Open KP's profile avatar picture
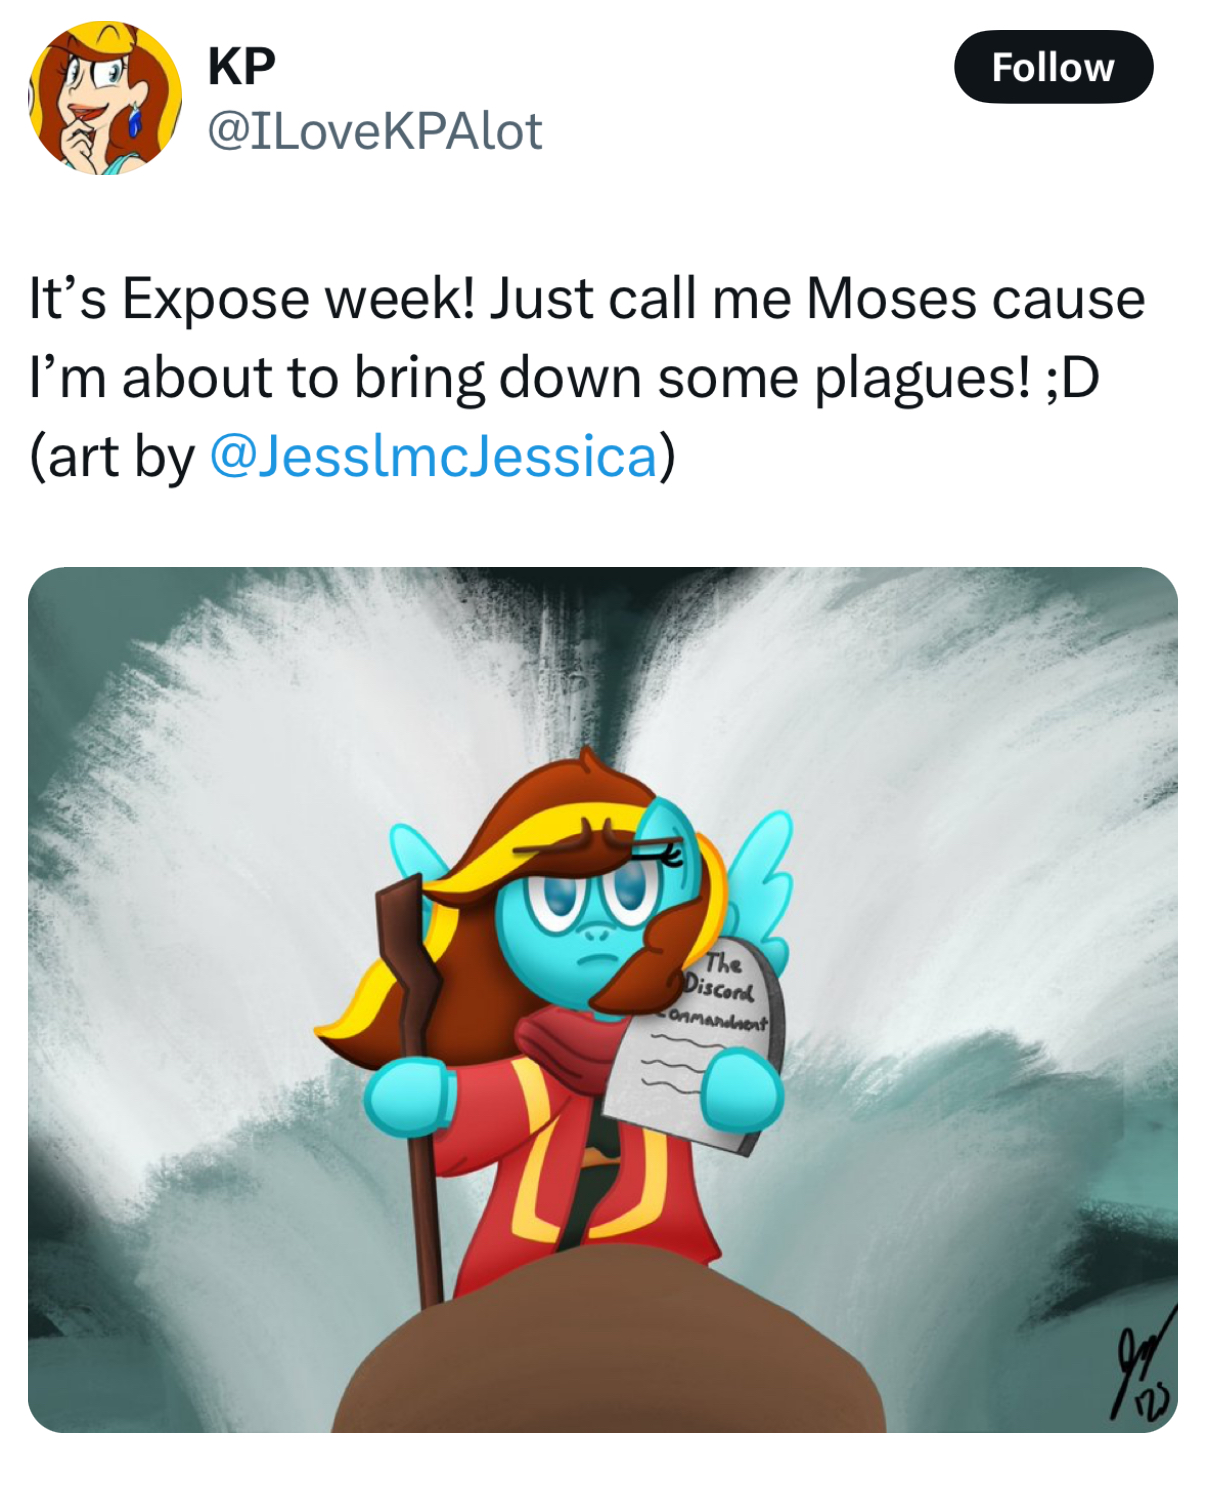The height and width of the screenshot is (1501, 1206). 104,98
